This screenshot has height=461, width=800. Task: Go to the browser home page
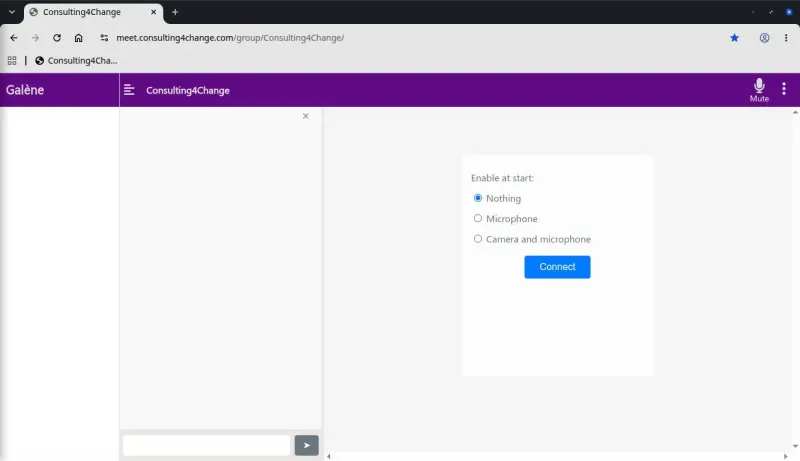tap(79, 38)
